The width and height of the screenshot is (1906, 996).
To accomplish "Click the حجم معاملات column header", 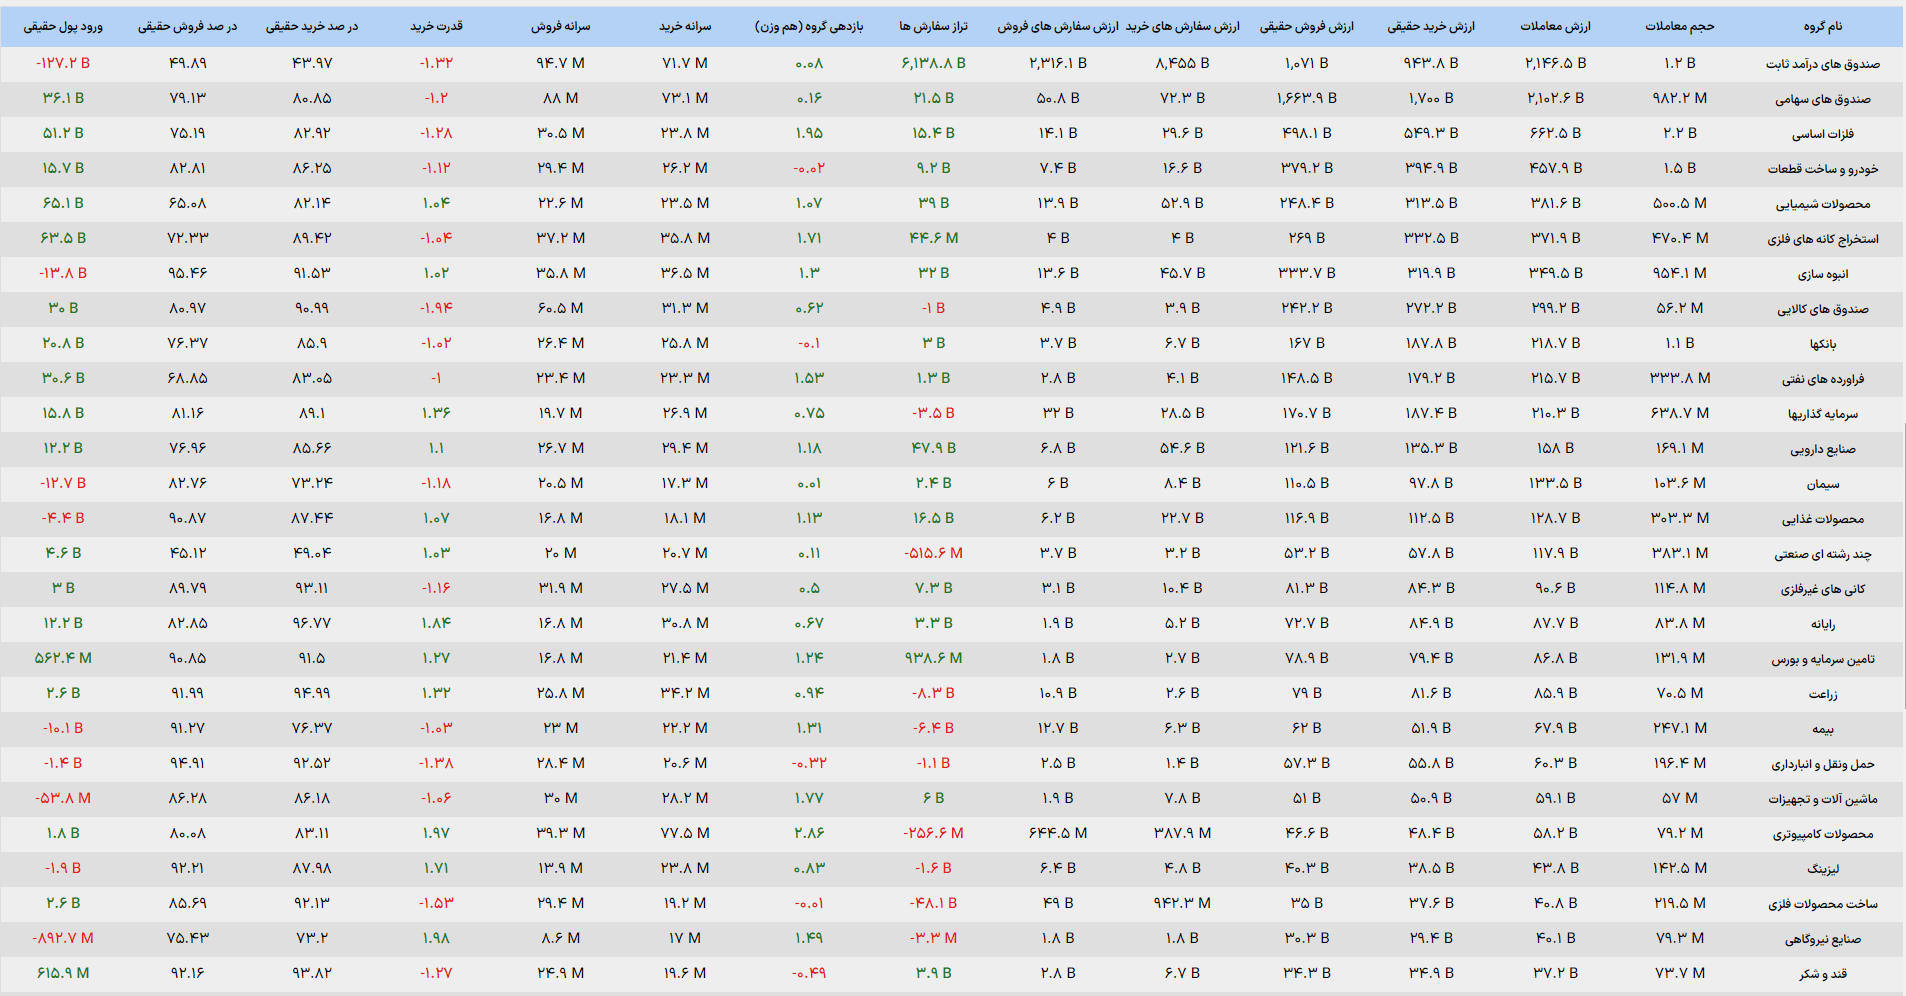I will point(1679,27).
